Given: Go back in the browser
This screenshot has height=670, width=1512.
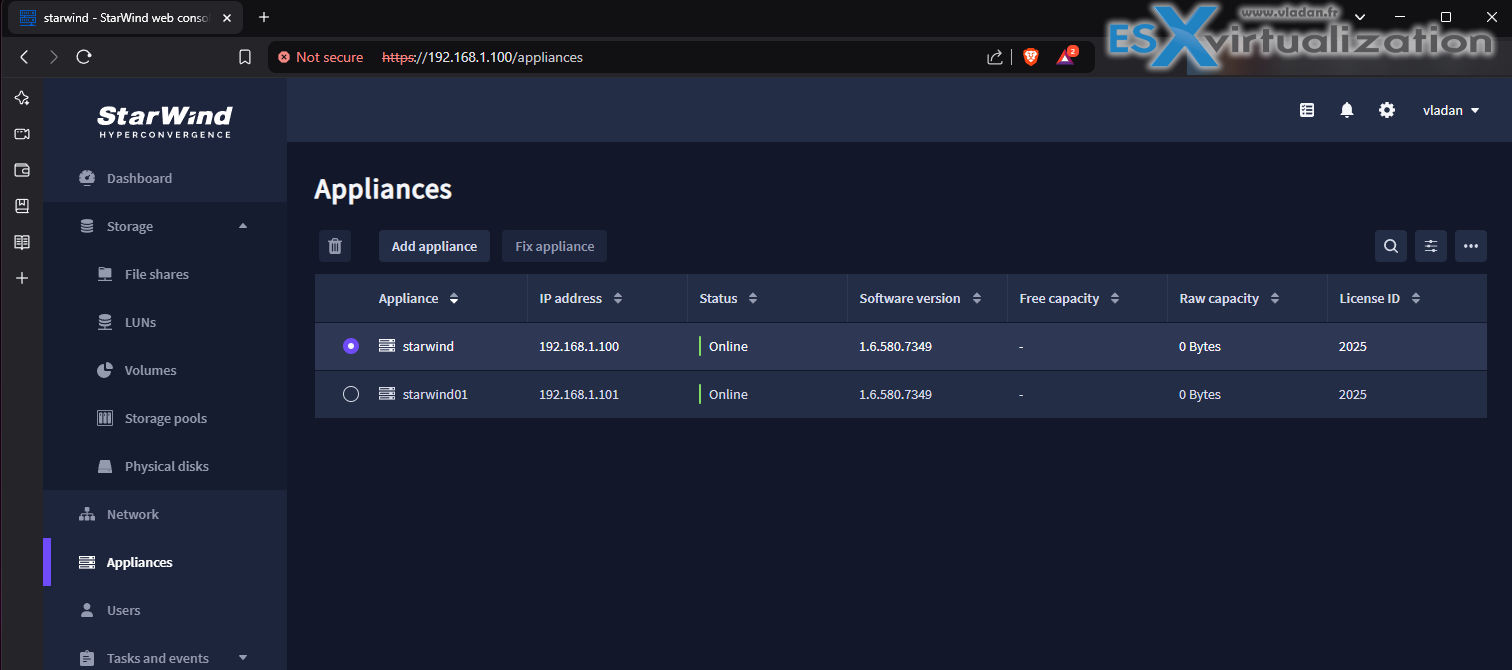Looking at the screenshot, I should (x=24, y=57).
